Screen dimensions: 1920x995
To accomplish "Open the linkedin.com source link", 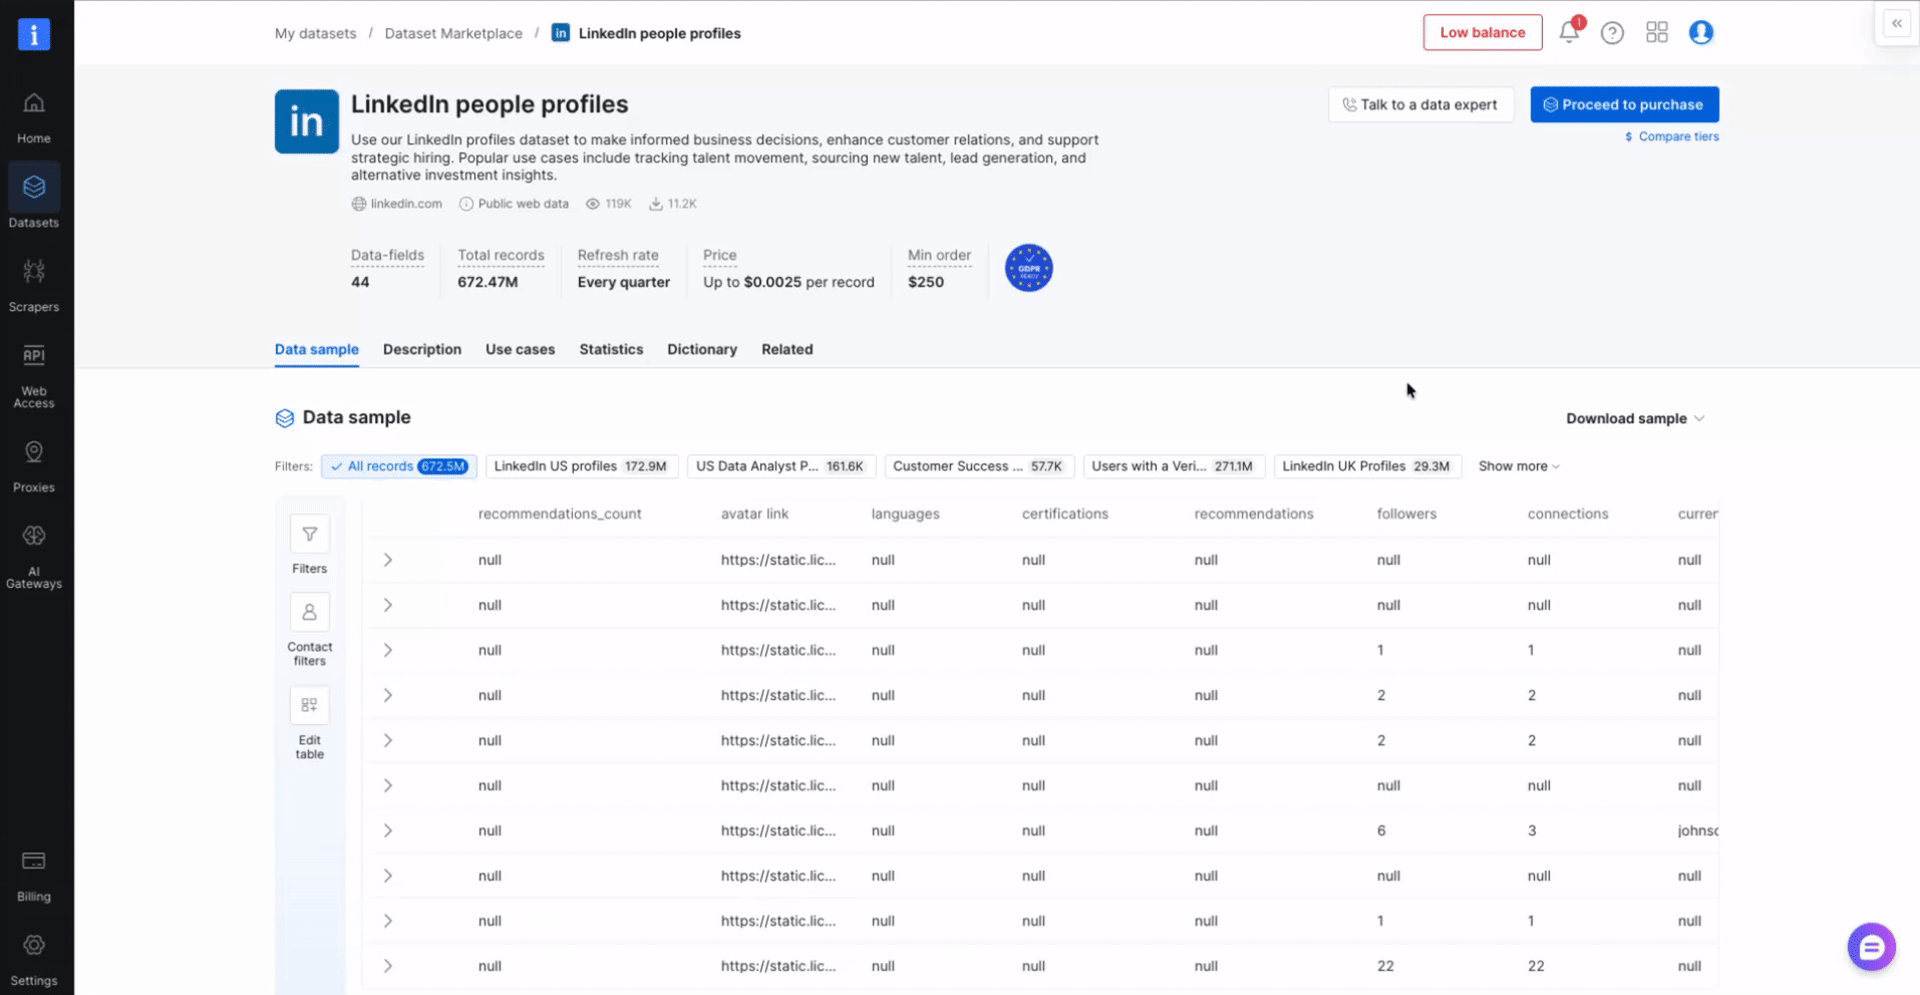I will [397, 203].
